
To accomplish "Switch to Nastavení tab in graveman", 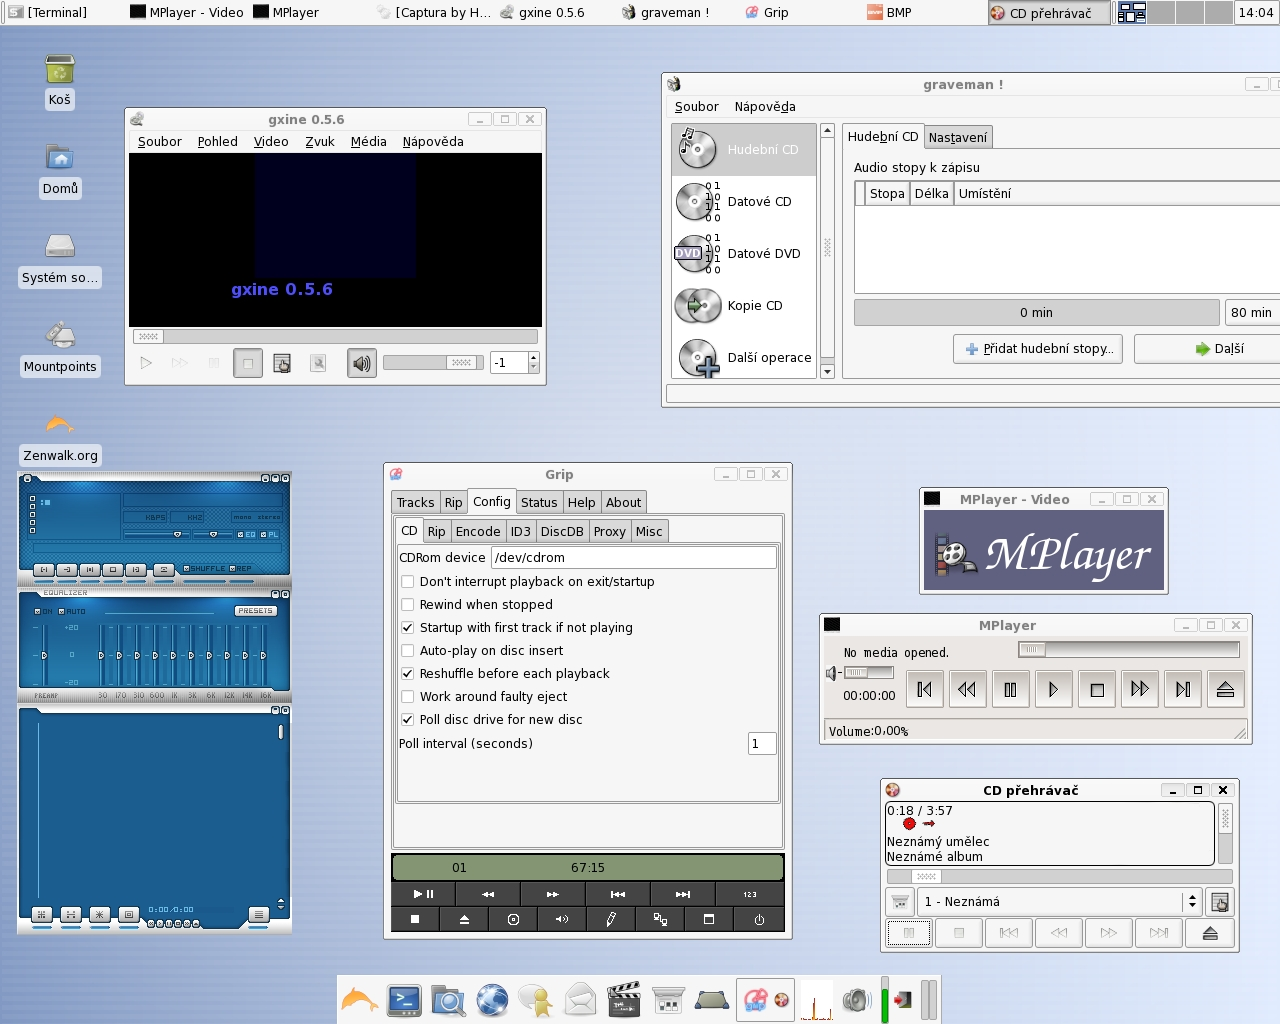I will pyautogui.click(x=958, y=138).
